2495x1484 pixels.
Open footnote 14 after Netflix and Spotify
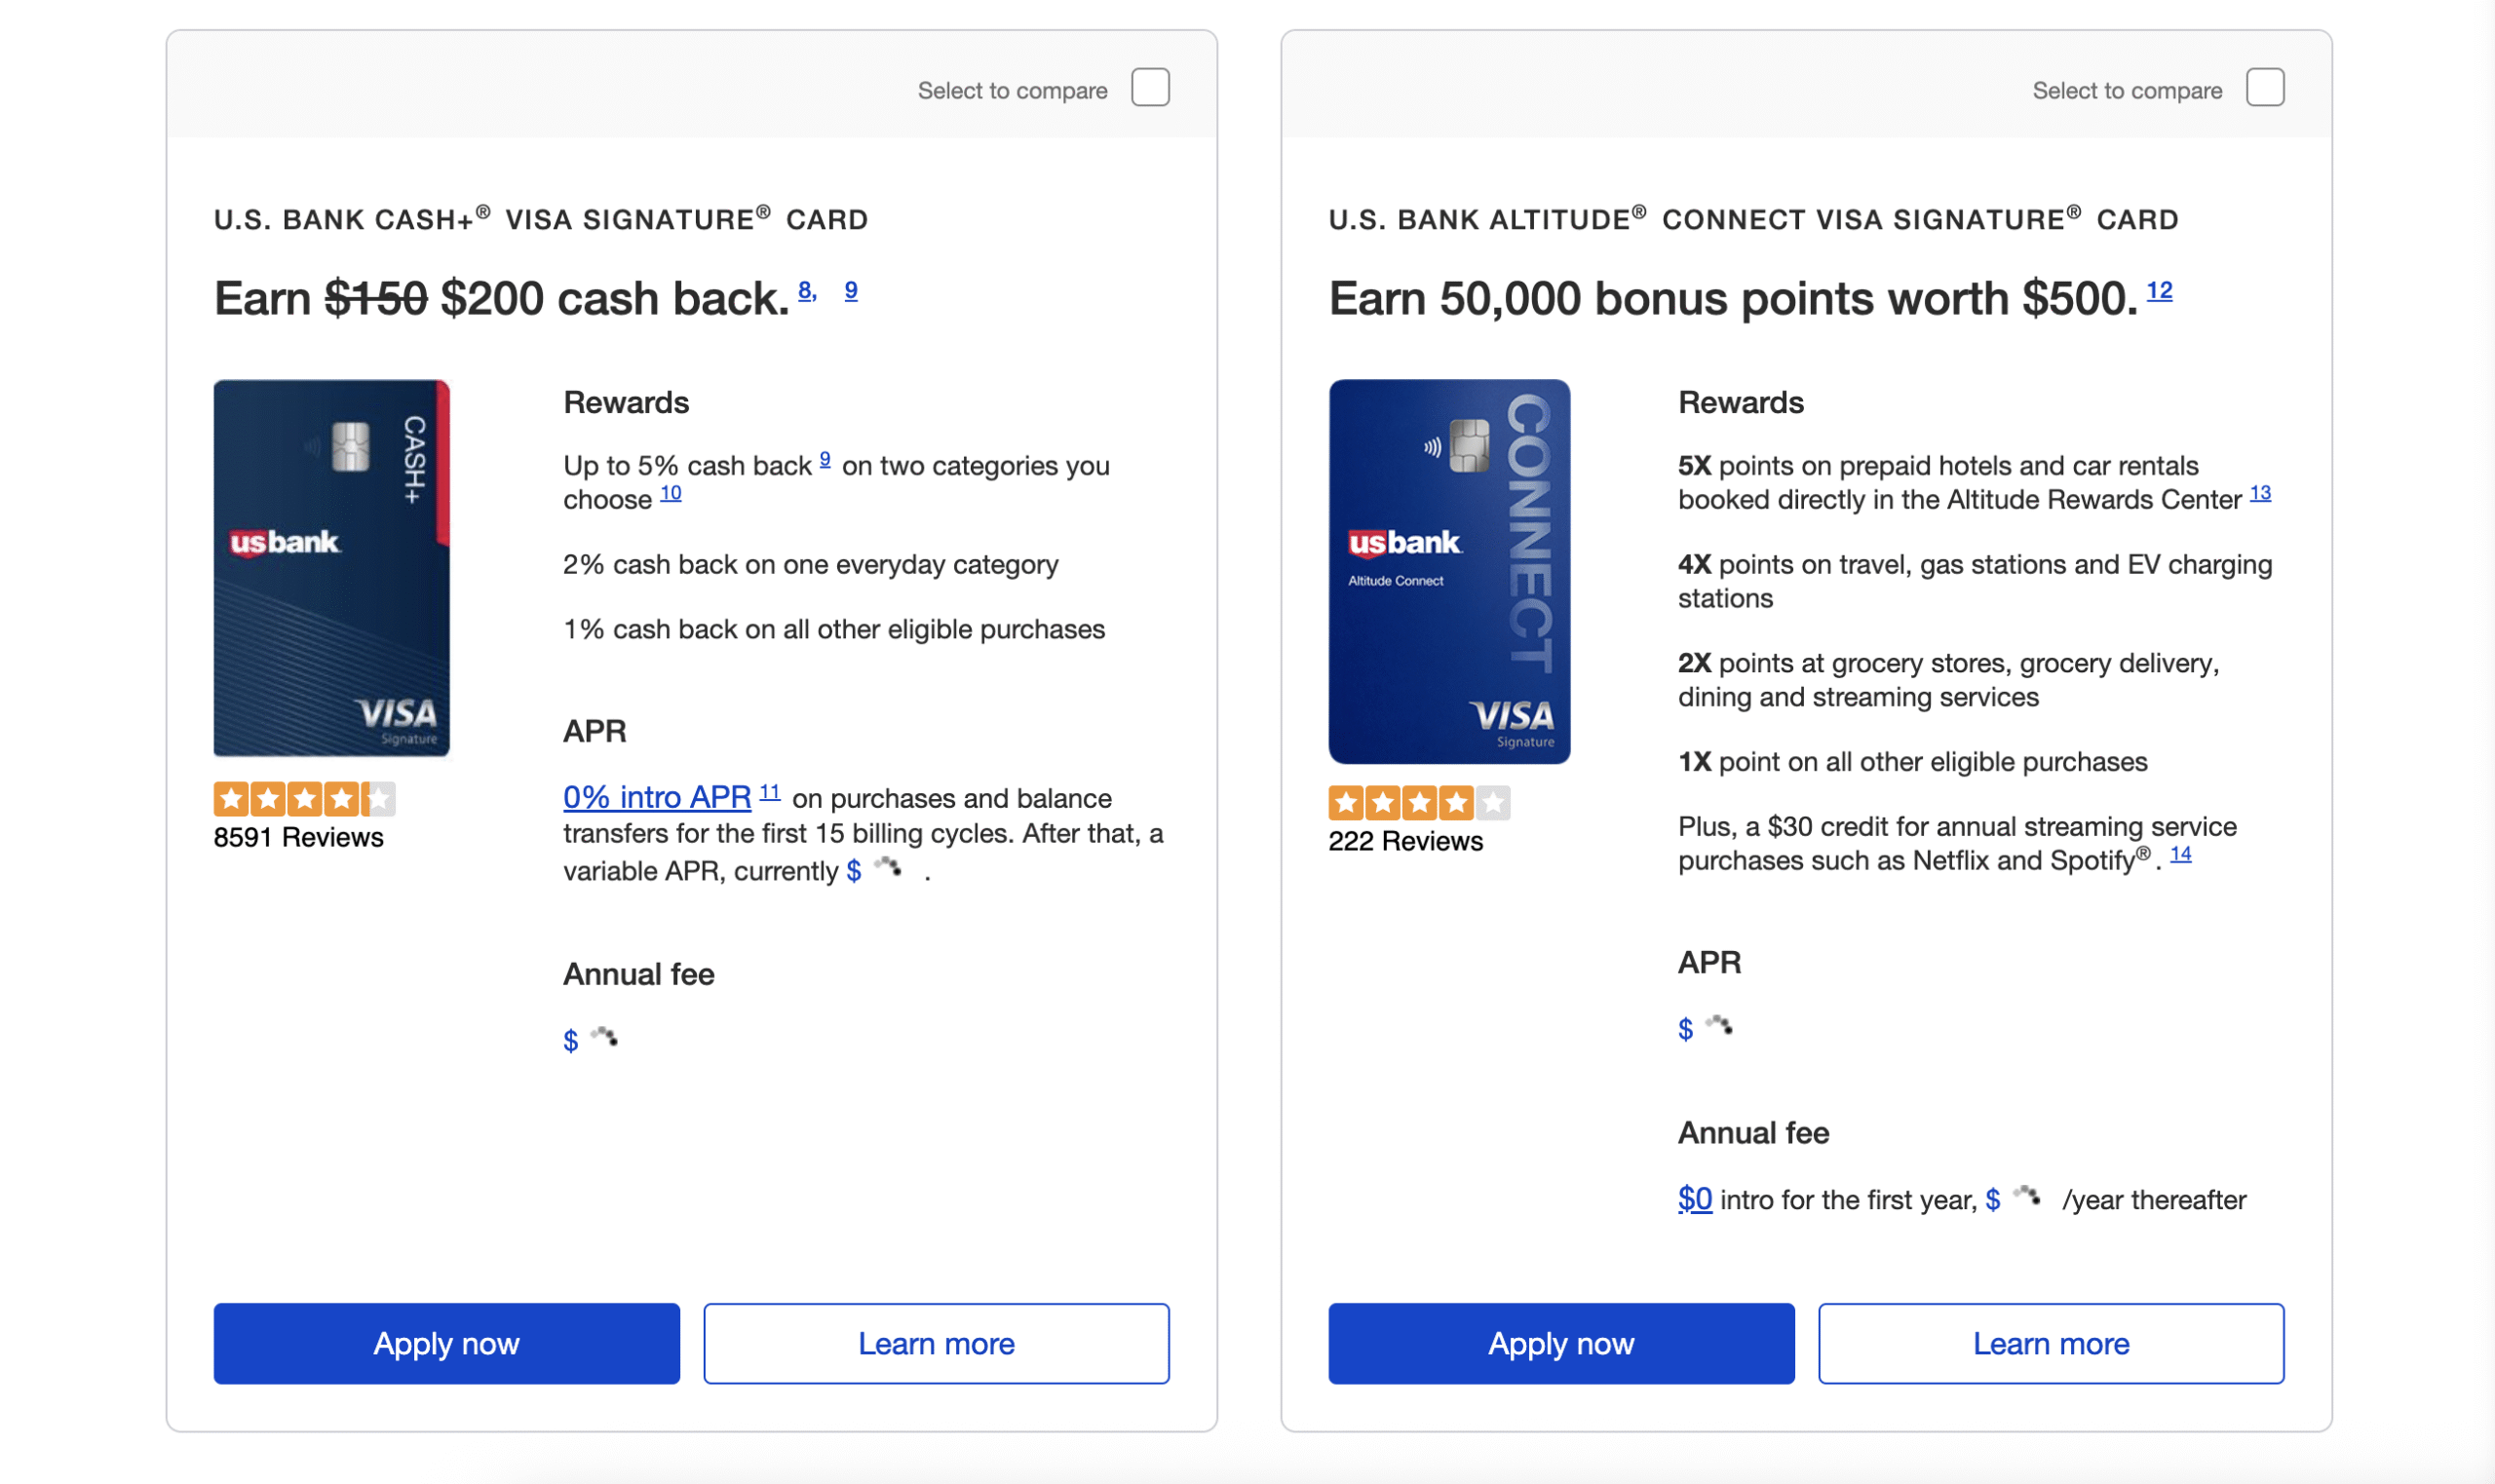(2180, 854)
